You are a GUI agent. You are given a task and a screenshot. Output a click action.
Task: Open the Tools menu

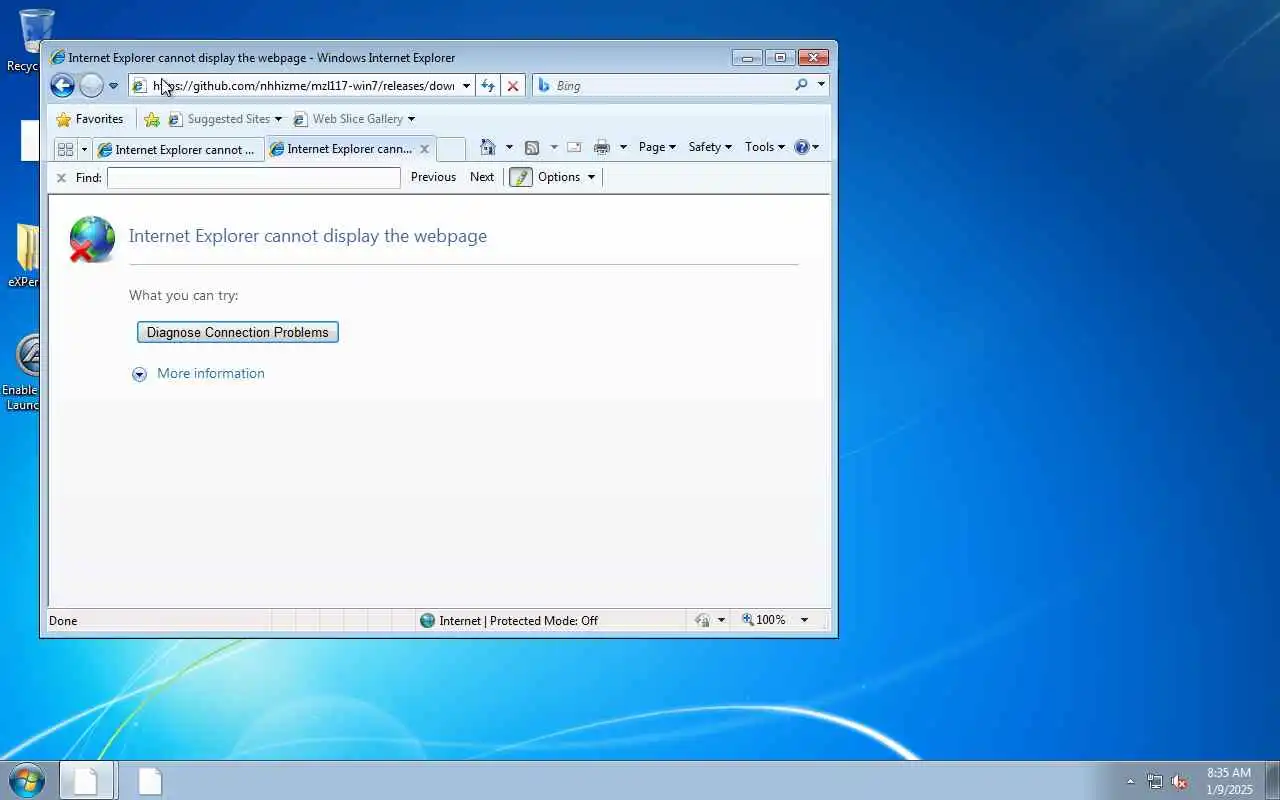tap(765, 147)
